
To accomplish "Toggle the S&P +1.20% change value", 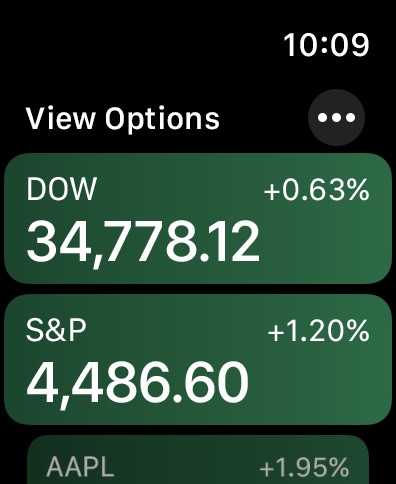I will tap(319, 331).
